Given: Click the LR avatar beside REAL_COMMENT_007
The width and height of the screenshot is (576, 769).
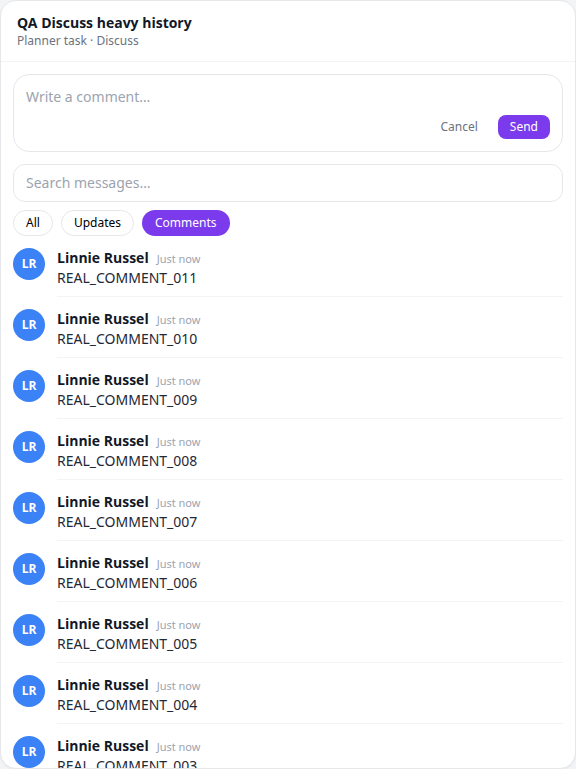Looking at the screenshot, I should point(29,508).
